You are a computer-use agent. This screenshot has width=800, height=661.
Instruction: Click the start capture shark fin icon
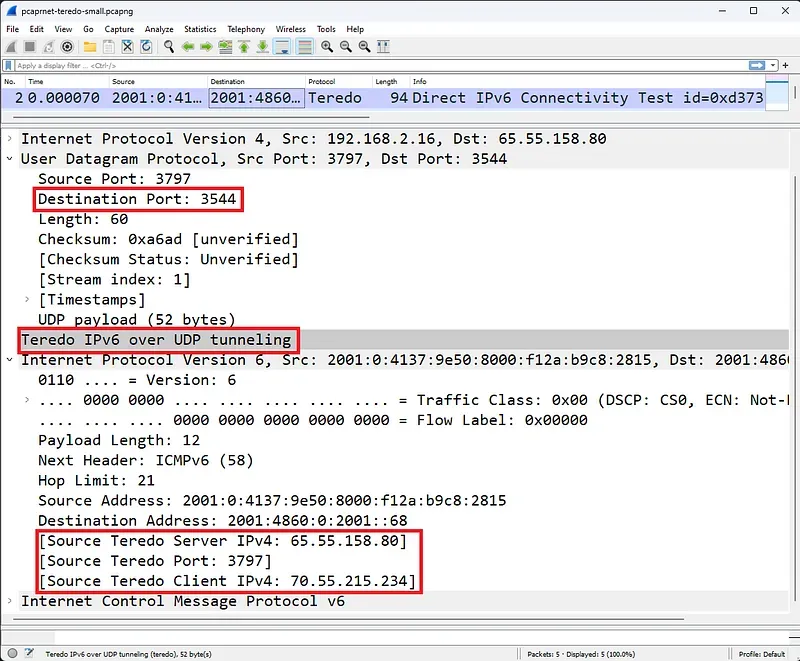pyautogui.click(x=11, y=47)
